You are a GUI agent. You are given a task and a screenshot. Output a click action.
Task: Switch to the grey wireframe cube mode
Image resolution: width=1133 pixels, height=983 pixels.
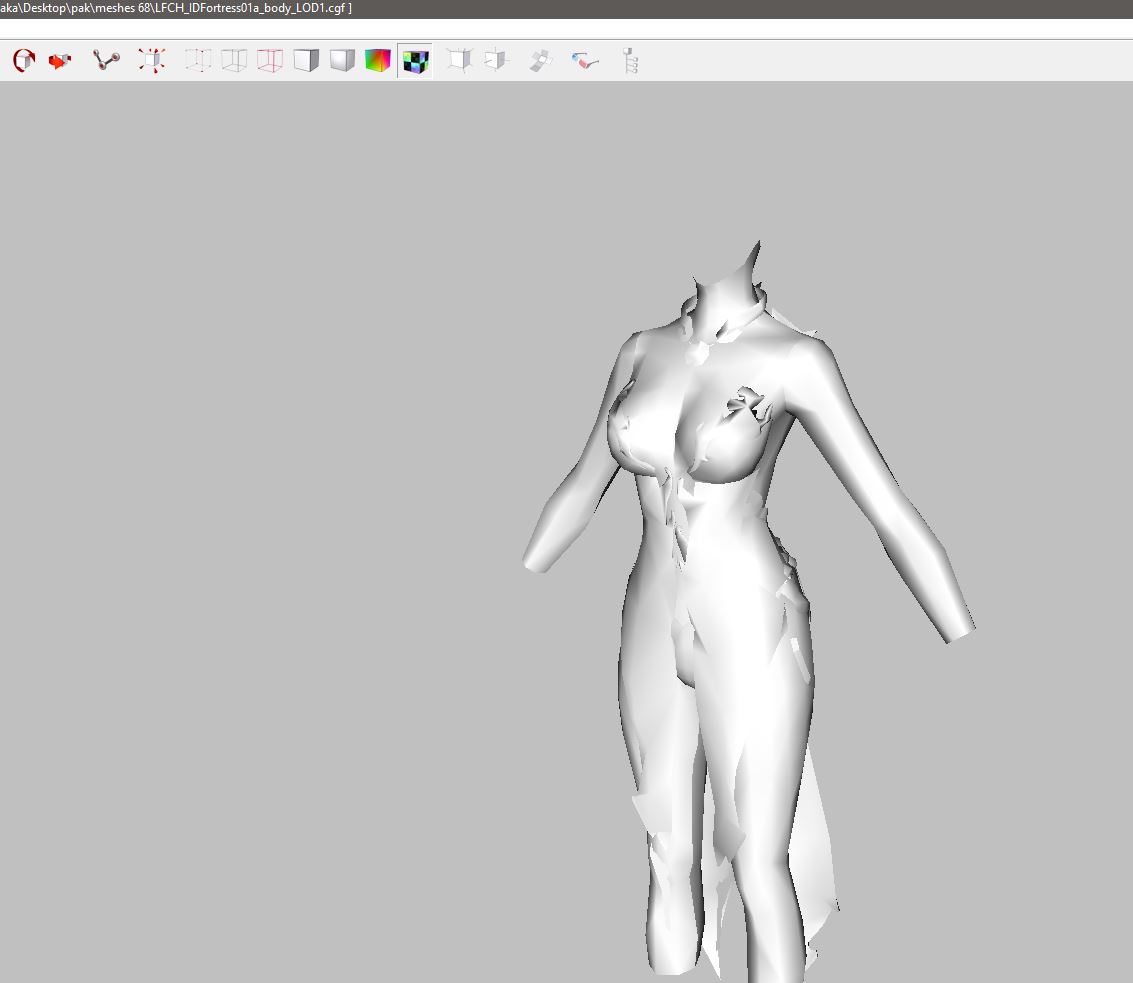pos(234,61)
